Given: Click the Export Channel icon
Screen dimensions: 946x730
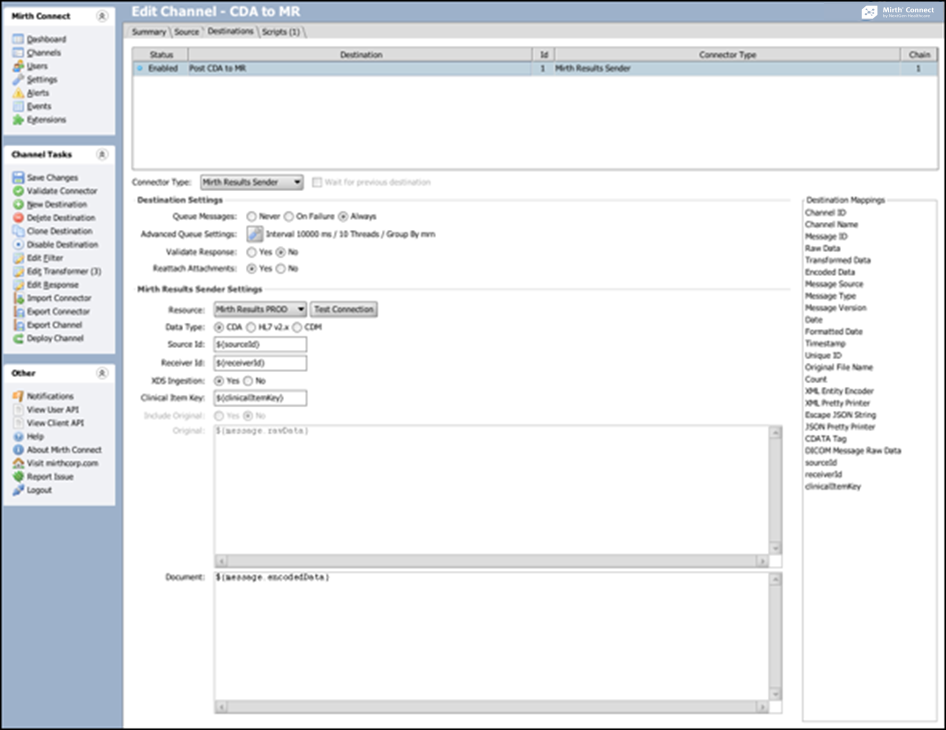Looking at the screenshot, I should point(18,325).
